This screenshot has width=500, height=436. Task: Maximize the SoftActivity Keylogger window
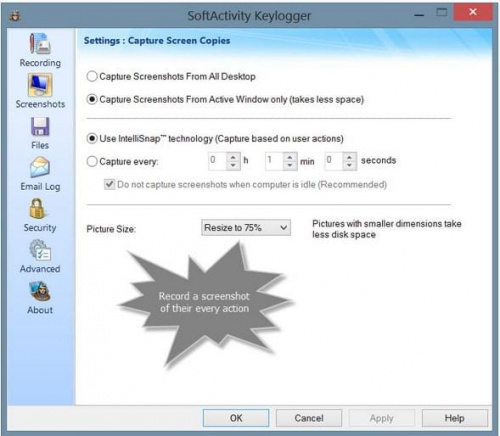(442, 13)
